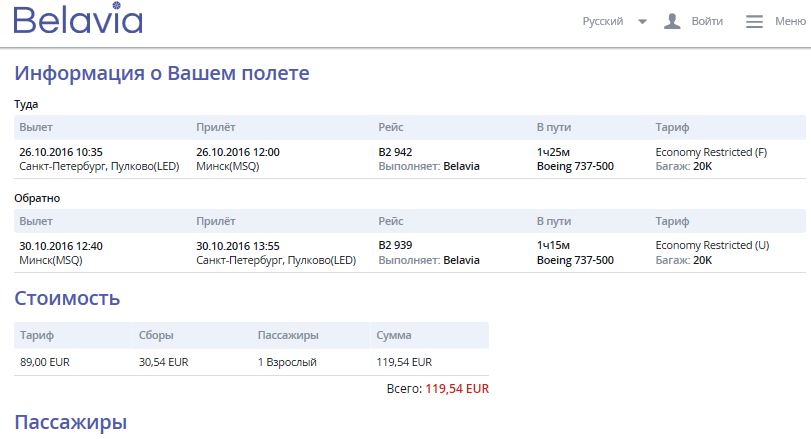Viewport: 811px width, 439px height.
Task: Open the Меню menu
Action: tap(790, 21)
